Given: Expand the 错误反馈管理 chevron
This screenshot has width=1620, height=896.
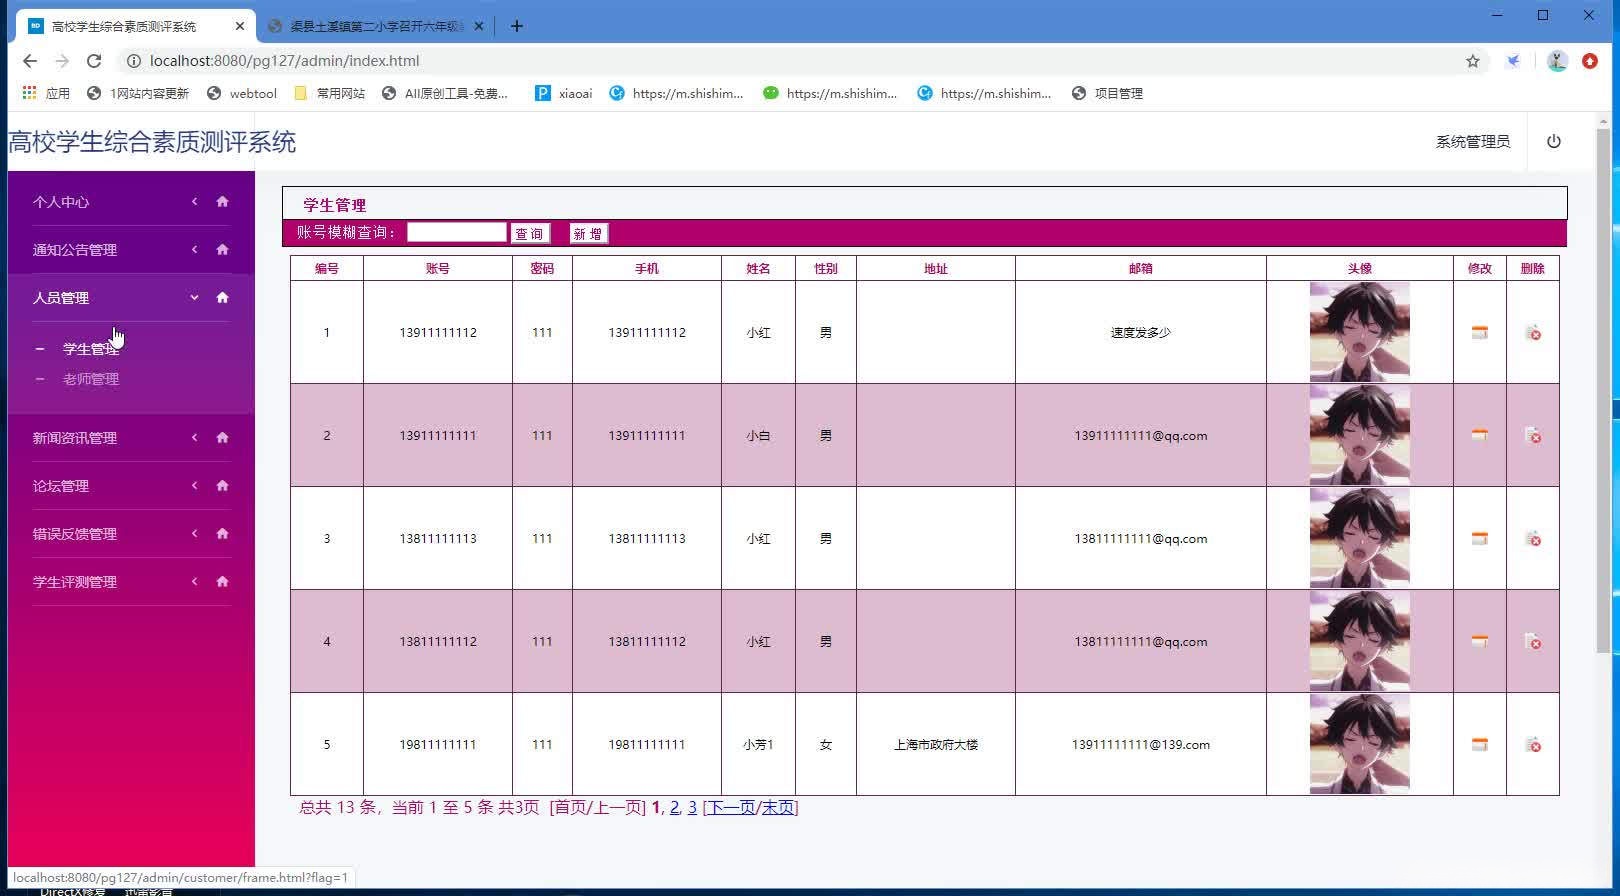Looking at the screenshot, I should click(195, 534).
